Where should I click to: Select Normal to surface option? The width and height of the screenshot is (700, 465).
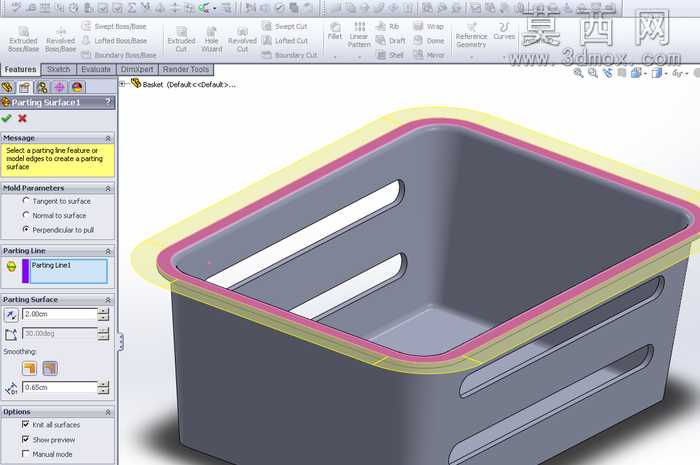[x=26, y=215]
